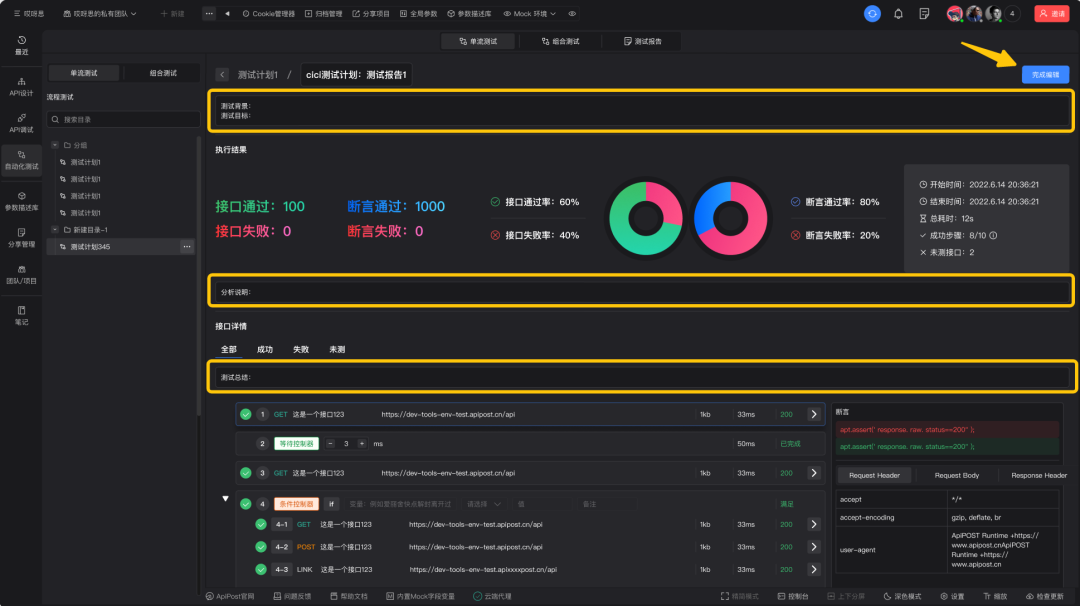Click the red 邀请 invite button

point(1052,14)
